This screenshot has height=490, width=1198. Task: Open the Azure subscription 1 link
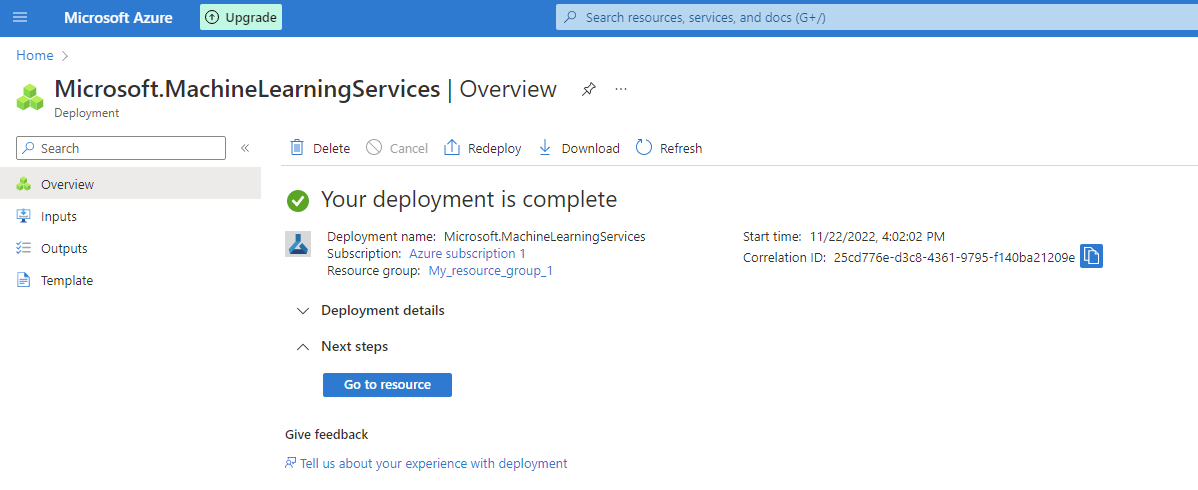pos(468,254)
